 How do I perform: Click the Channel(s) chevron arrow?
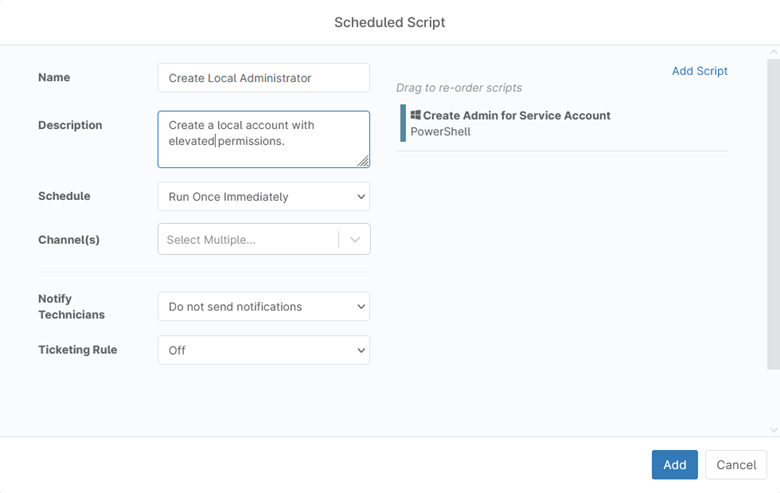355,240
